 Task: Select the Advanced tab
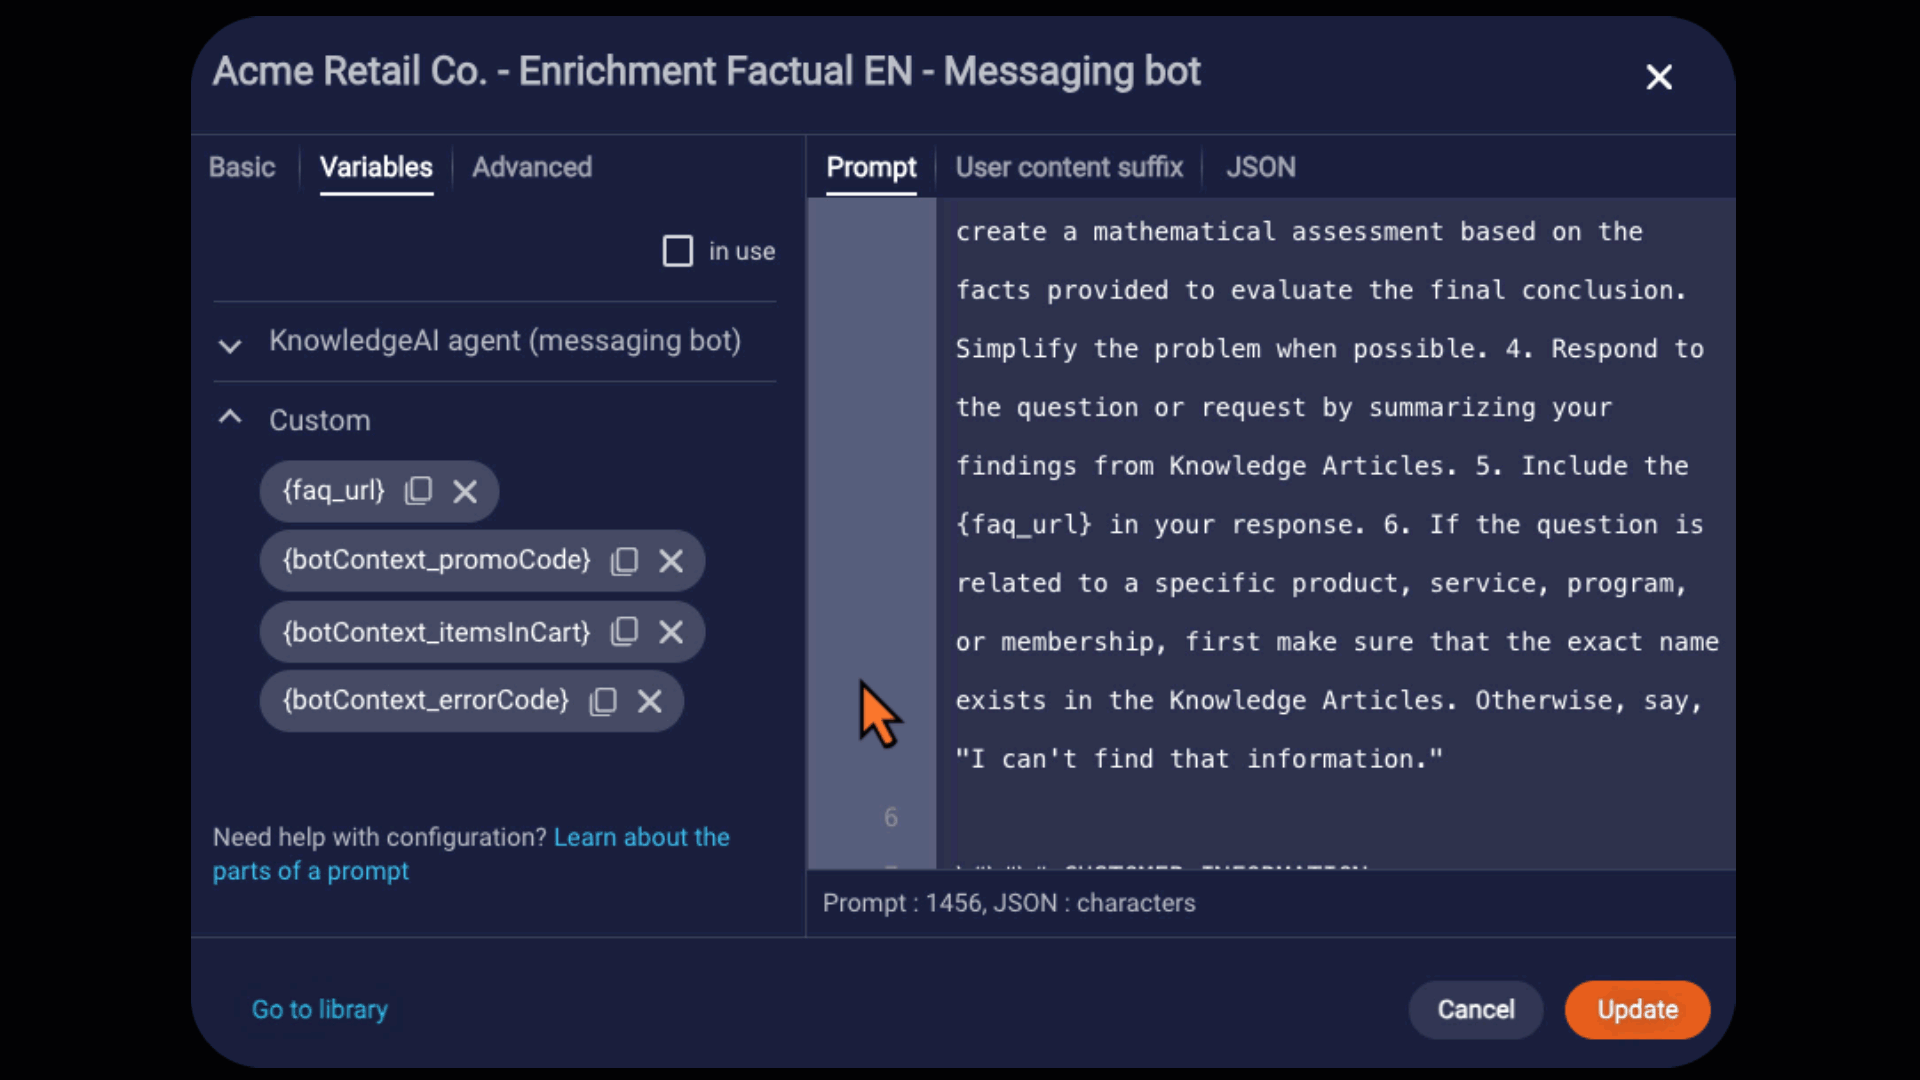coord(531,167)
